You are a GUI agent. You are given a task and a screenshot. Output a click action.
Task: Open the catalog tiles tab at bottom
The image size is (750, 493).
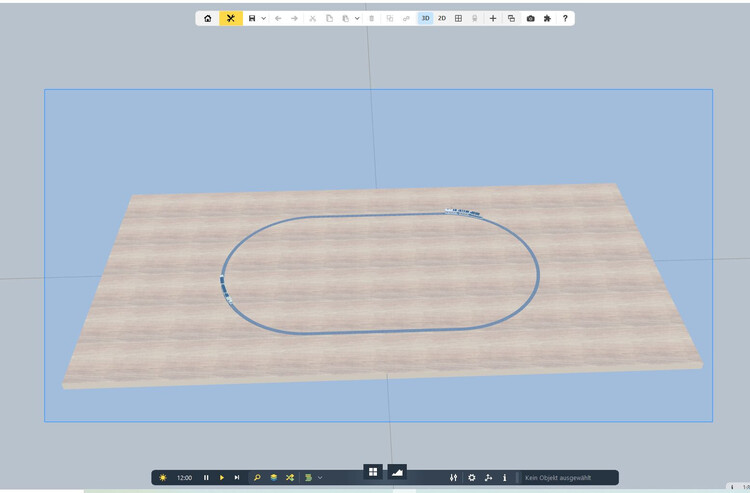pos(373,471)
